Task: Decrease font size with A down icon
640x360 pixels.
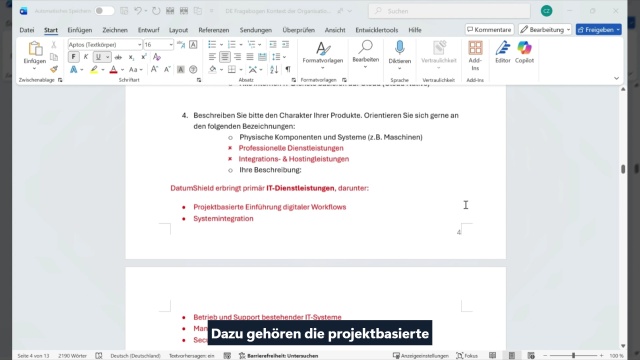Action: (x=167, y=69)
